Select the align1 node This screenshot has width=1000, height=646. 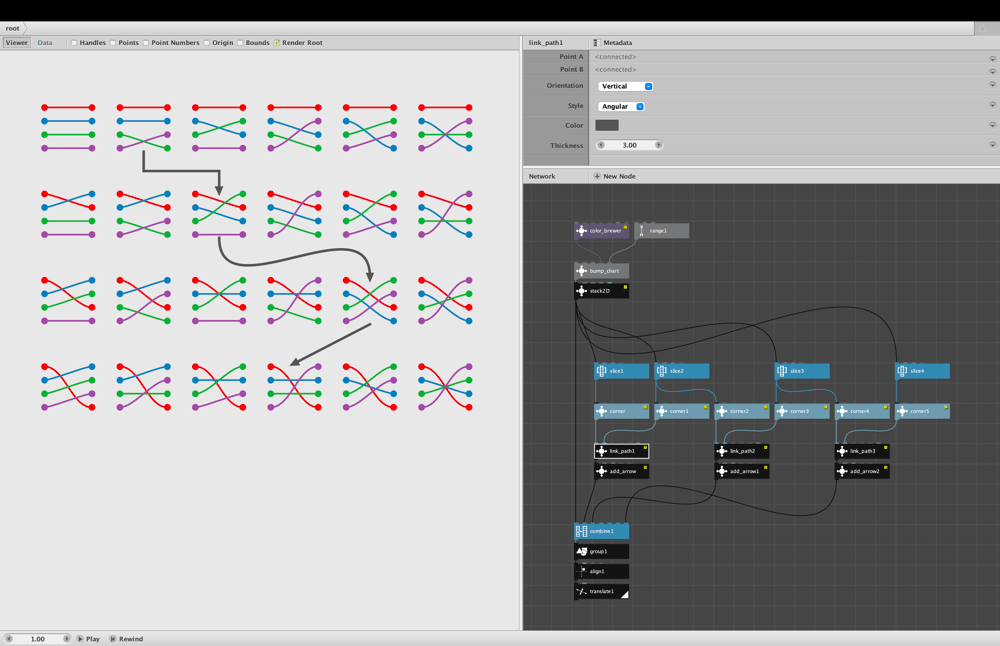pos(601,571)
